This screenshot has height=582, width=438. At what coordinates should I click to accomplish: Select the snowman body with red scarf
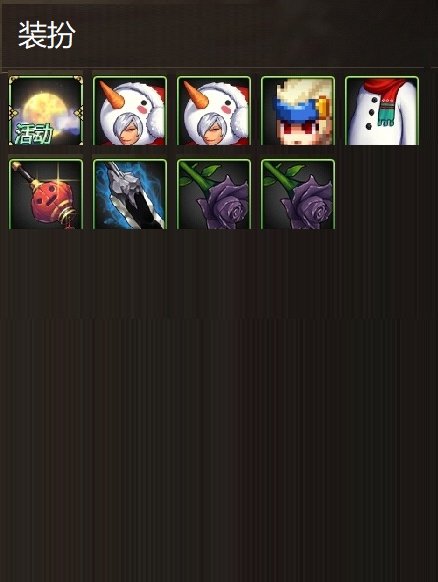[382, 111]
